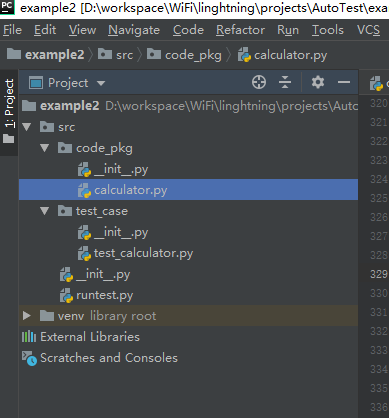Select the venv library root row

[x=188, y=315]
